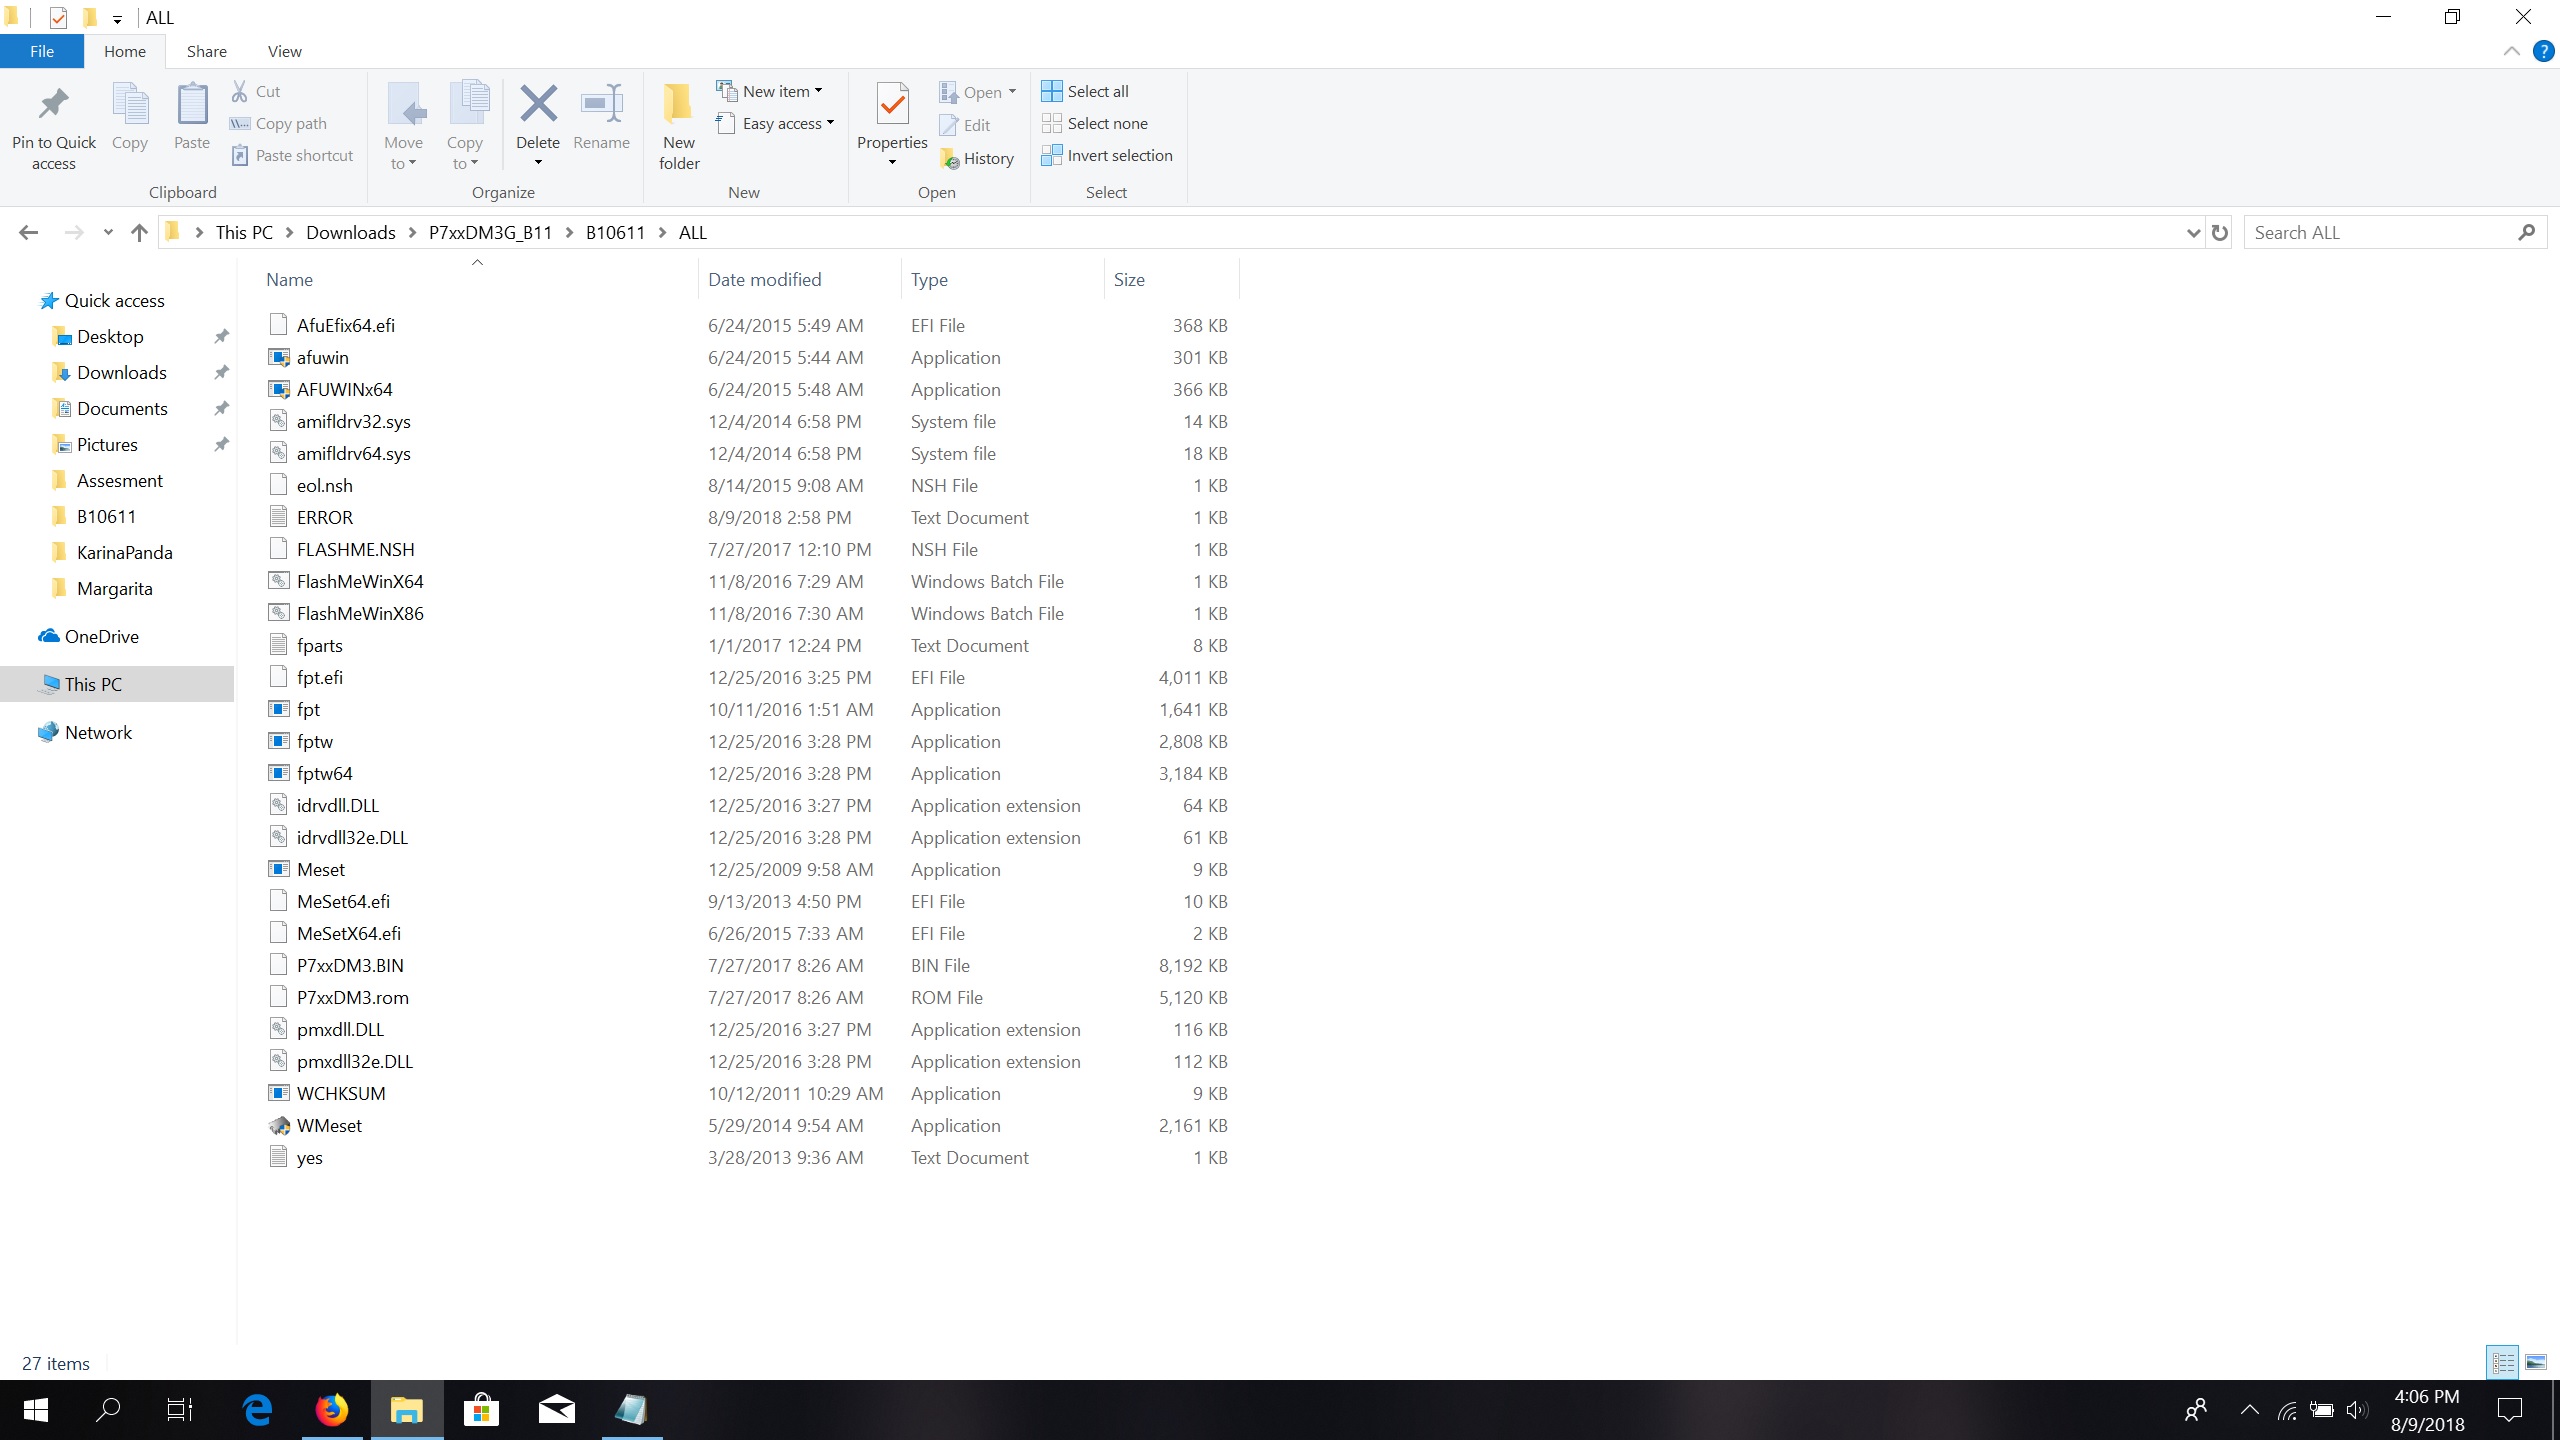2560x1440 pixels.
Task: Switch to the Share tab
Action: tap(207, 51)
